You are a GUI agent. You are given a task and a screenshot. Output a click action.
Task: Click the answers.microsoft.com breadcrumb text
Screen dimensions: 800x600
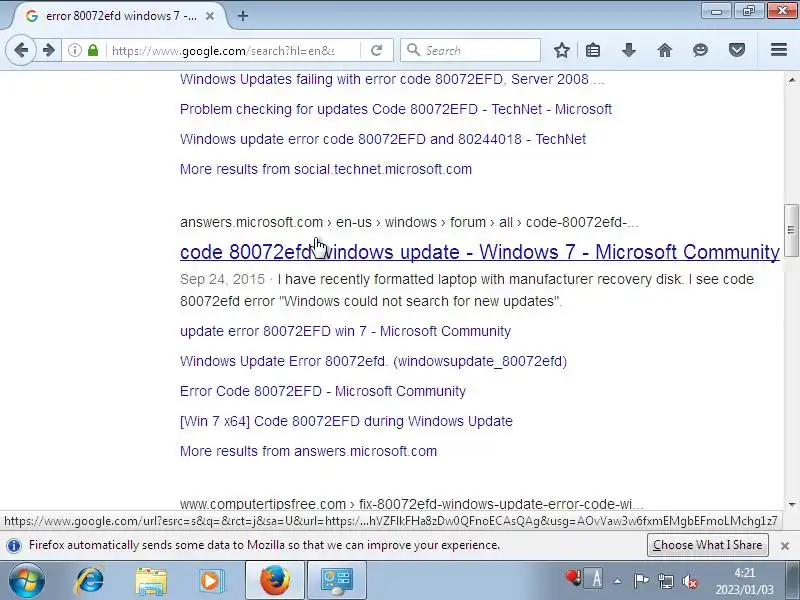[x=409, y=222]
